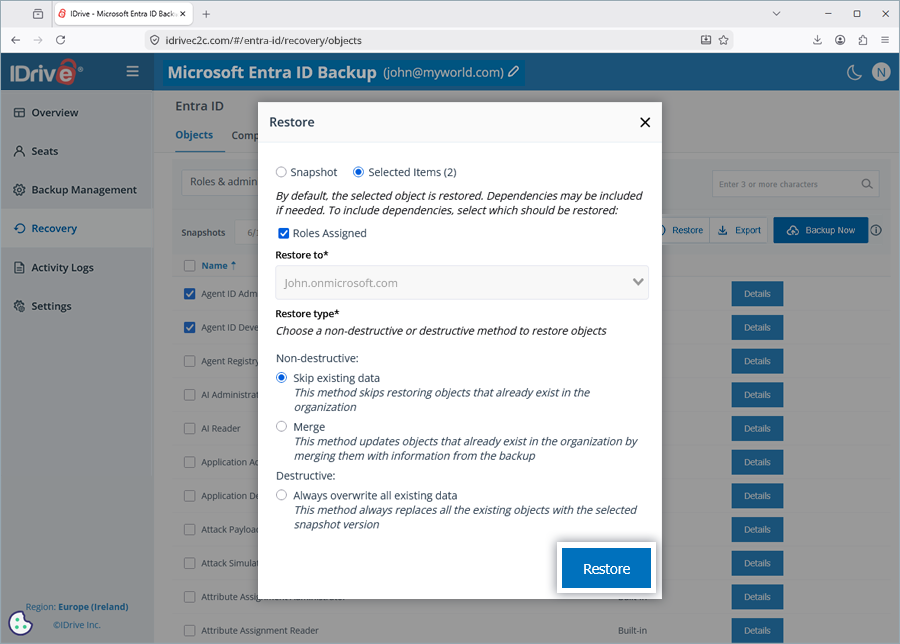This screenshot has width=900, height=644.
Task: Open Details for Agent ID Admin row
Action: (x=757, y=294)
